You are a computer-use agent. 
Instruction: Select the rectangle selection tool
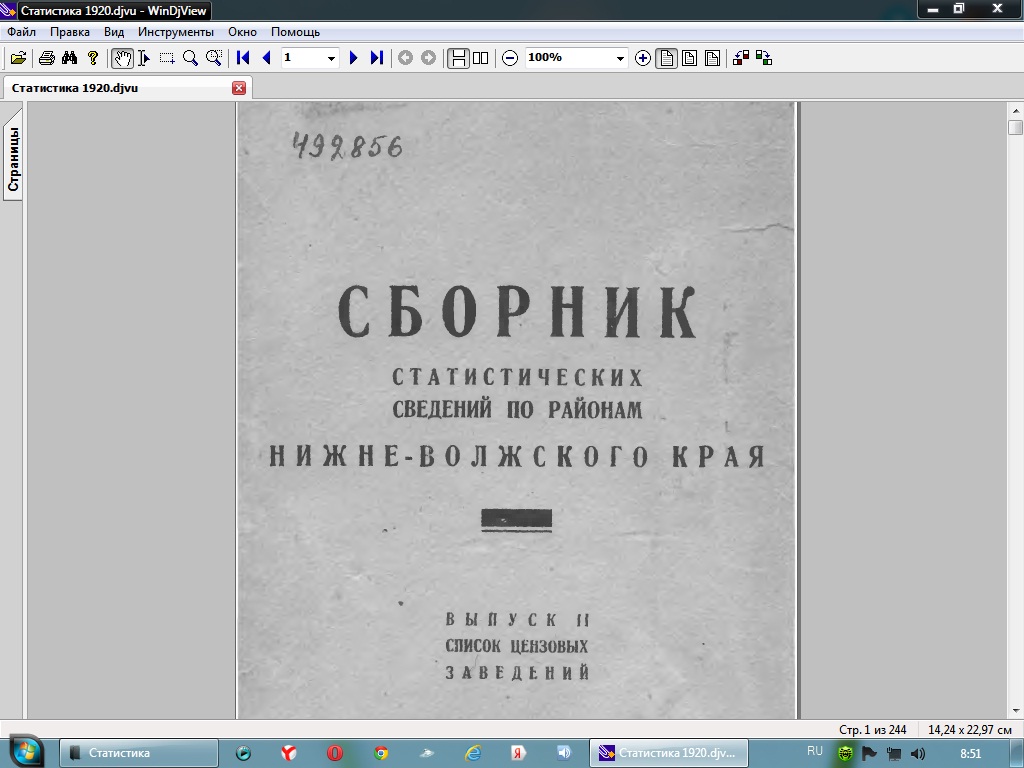pyautogui.click(x=167, y=58)
